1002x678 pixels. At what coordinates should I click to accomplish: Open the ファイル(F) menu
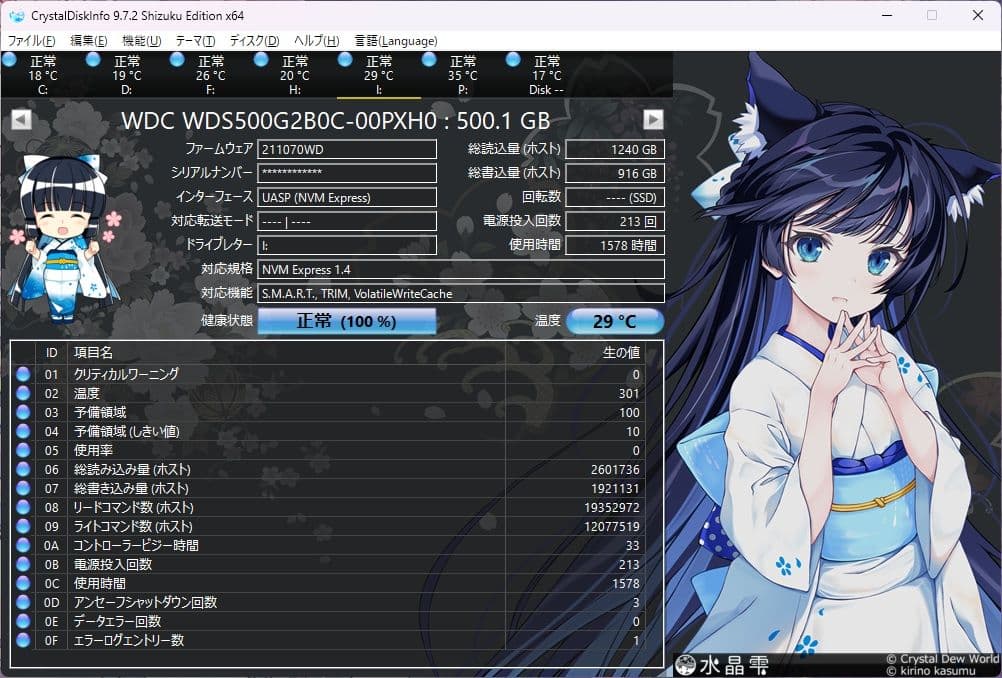[31, 41]
